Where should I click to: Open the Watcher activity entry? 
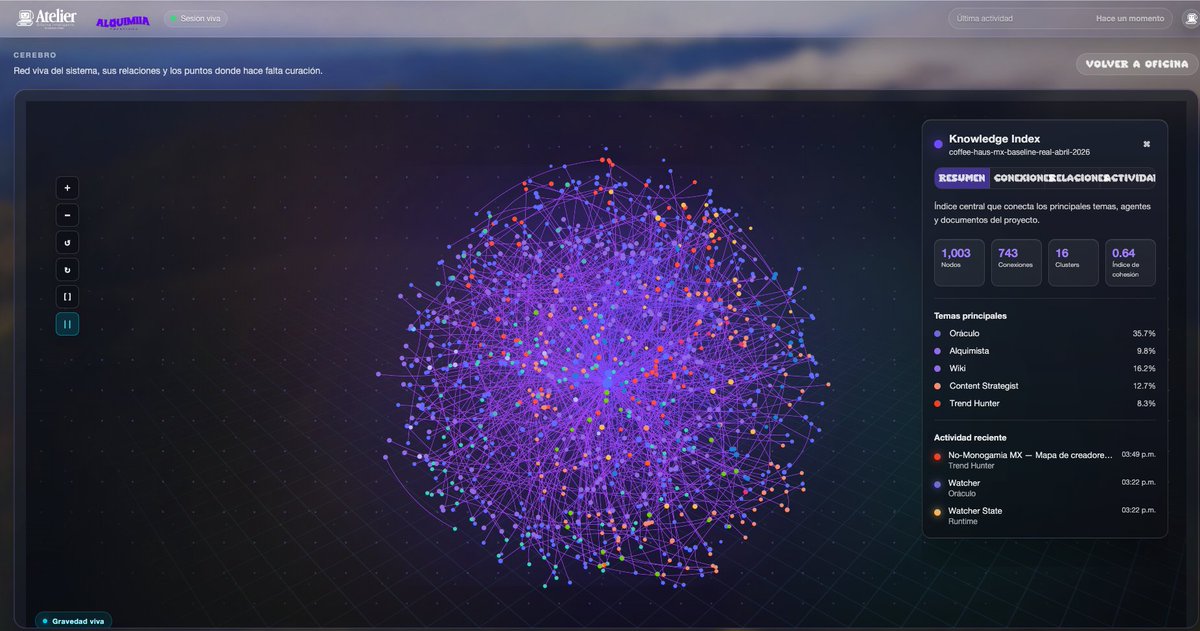tap(1045, 488)
